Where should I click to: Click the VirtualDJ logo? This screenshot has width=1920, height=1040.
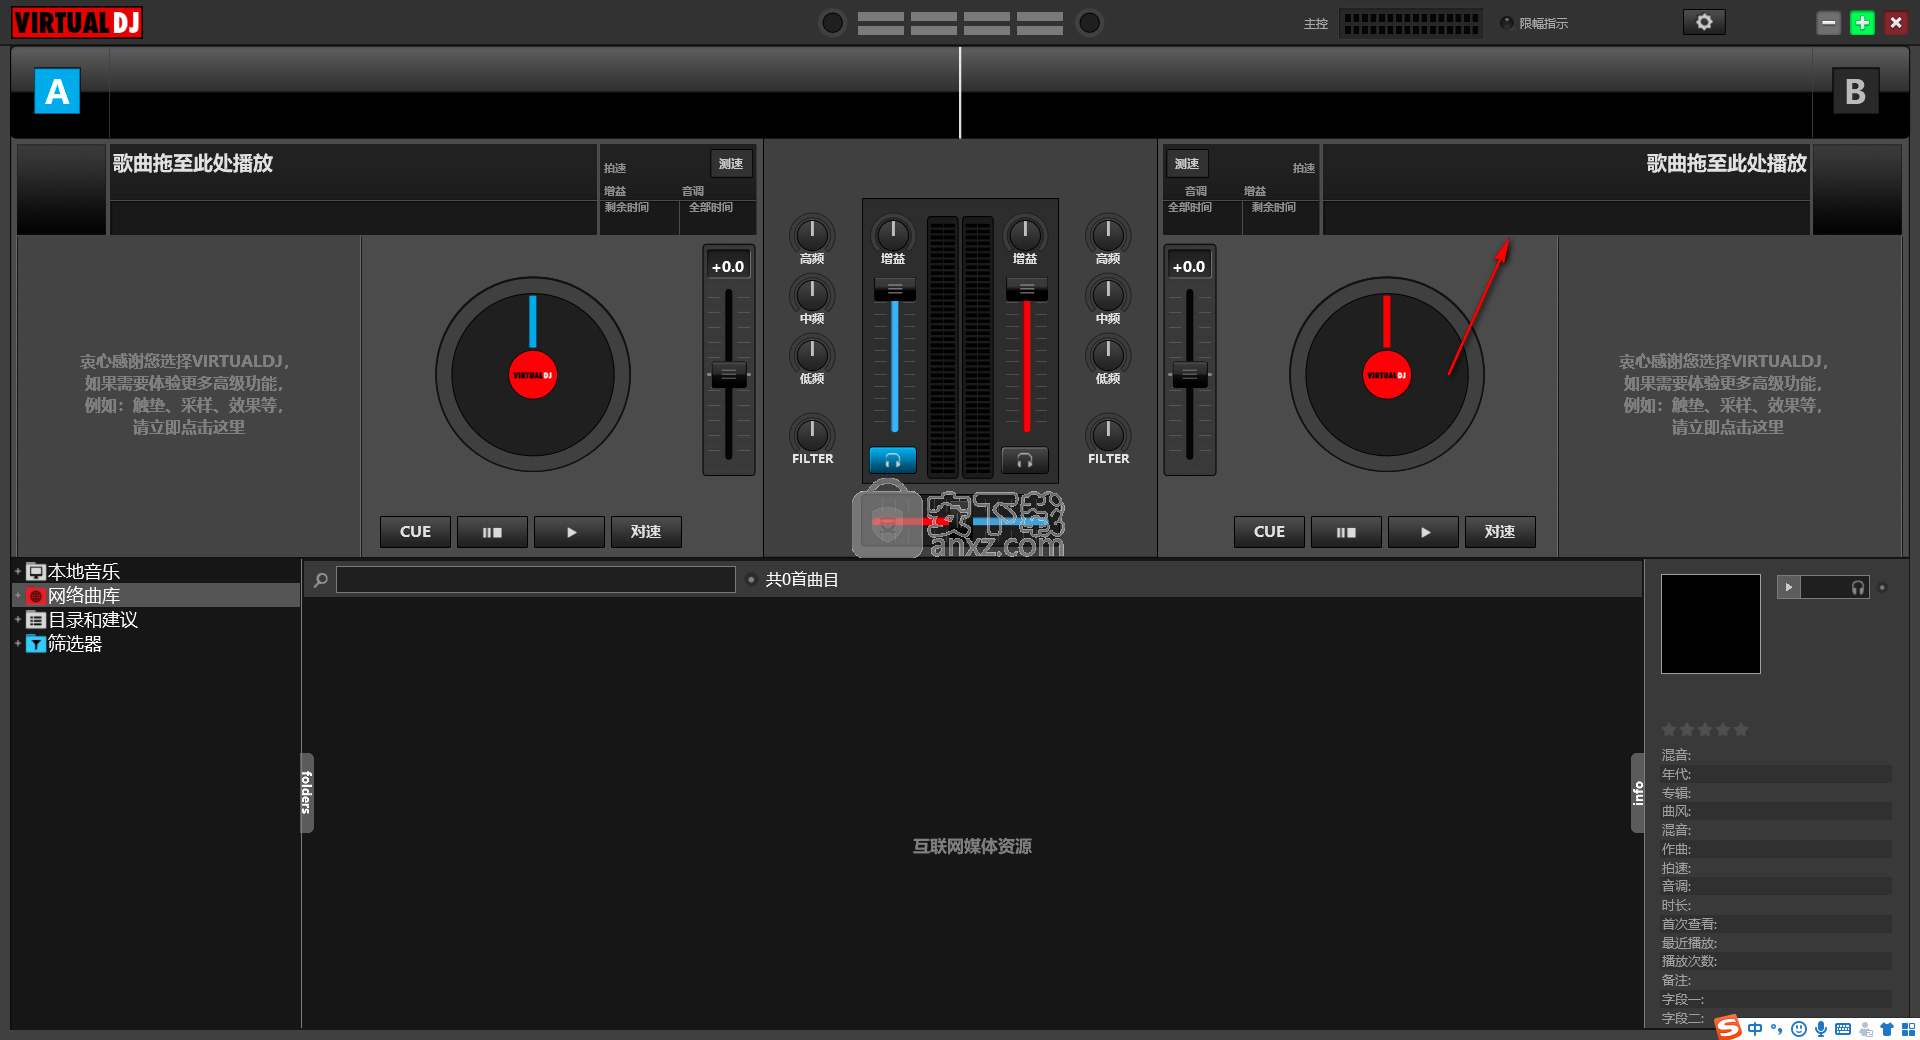77,22
